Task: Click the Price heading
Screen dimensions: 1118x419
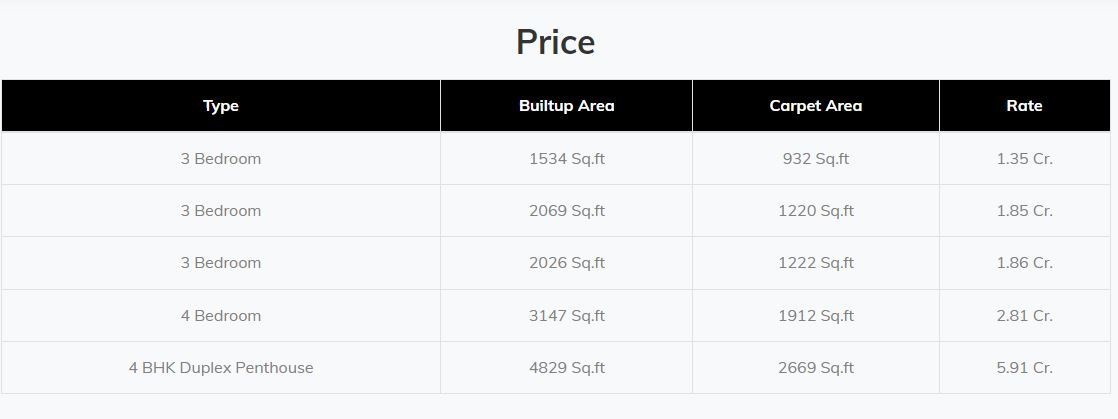Action: tap(555, 42)
